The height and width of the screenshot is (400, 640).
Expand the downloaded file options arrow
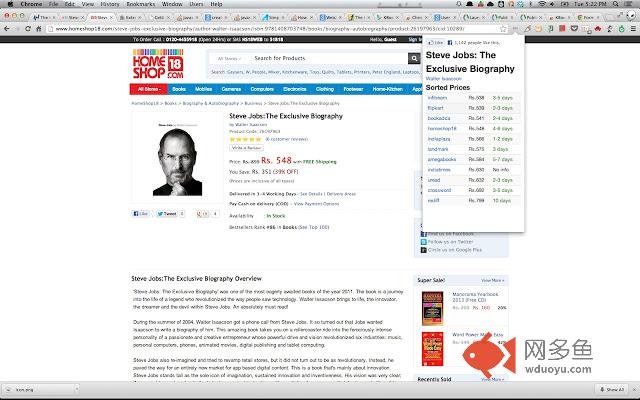point(76,389)
